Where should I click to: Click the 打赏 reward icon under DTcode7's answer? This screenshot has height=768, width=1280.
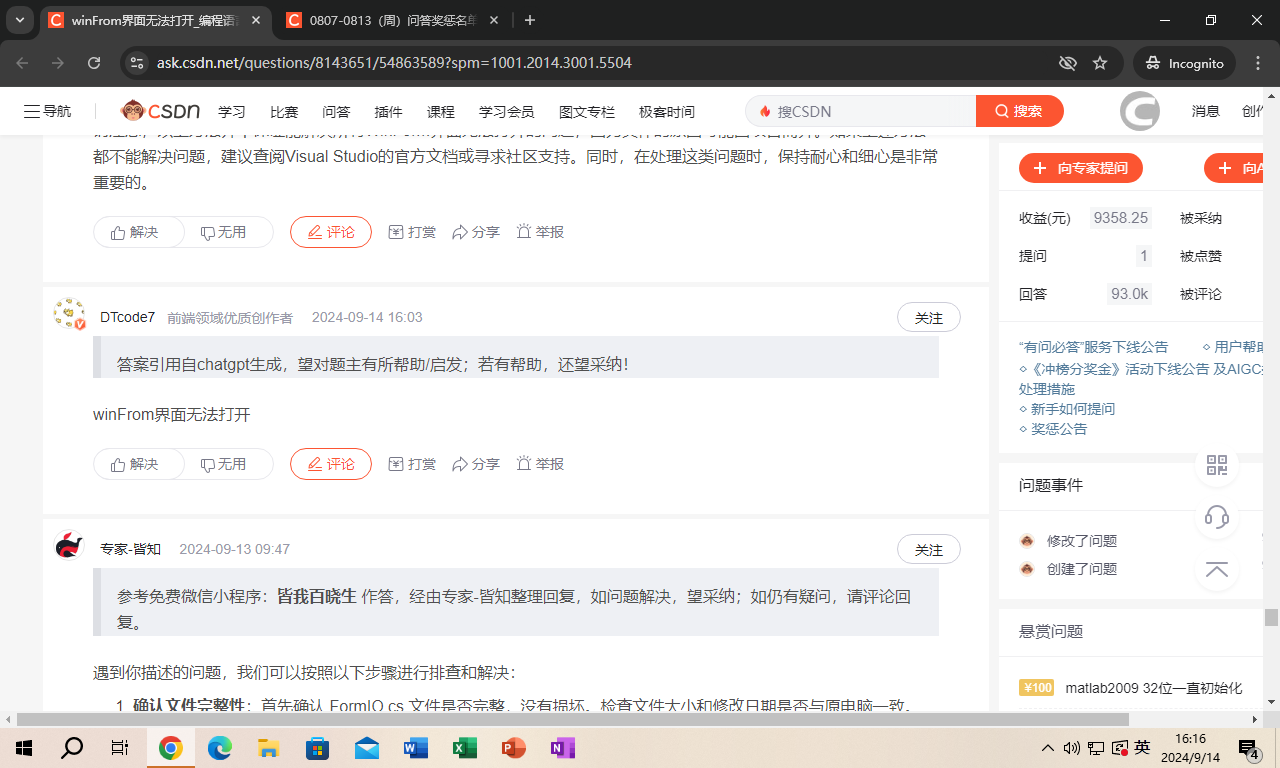pos(411,463)
